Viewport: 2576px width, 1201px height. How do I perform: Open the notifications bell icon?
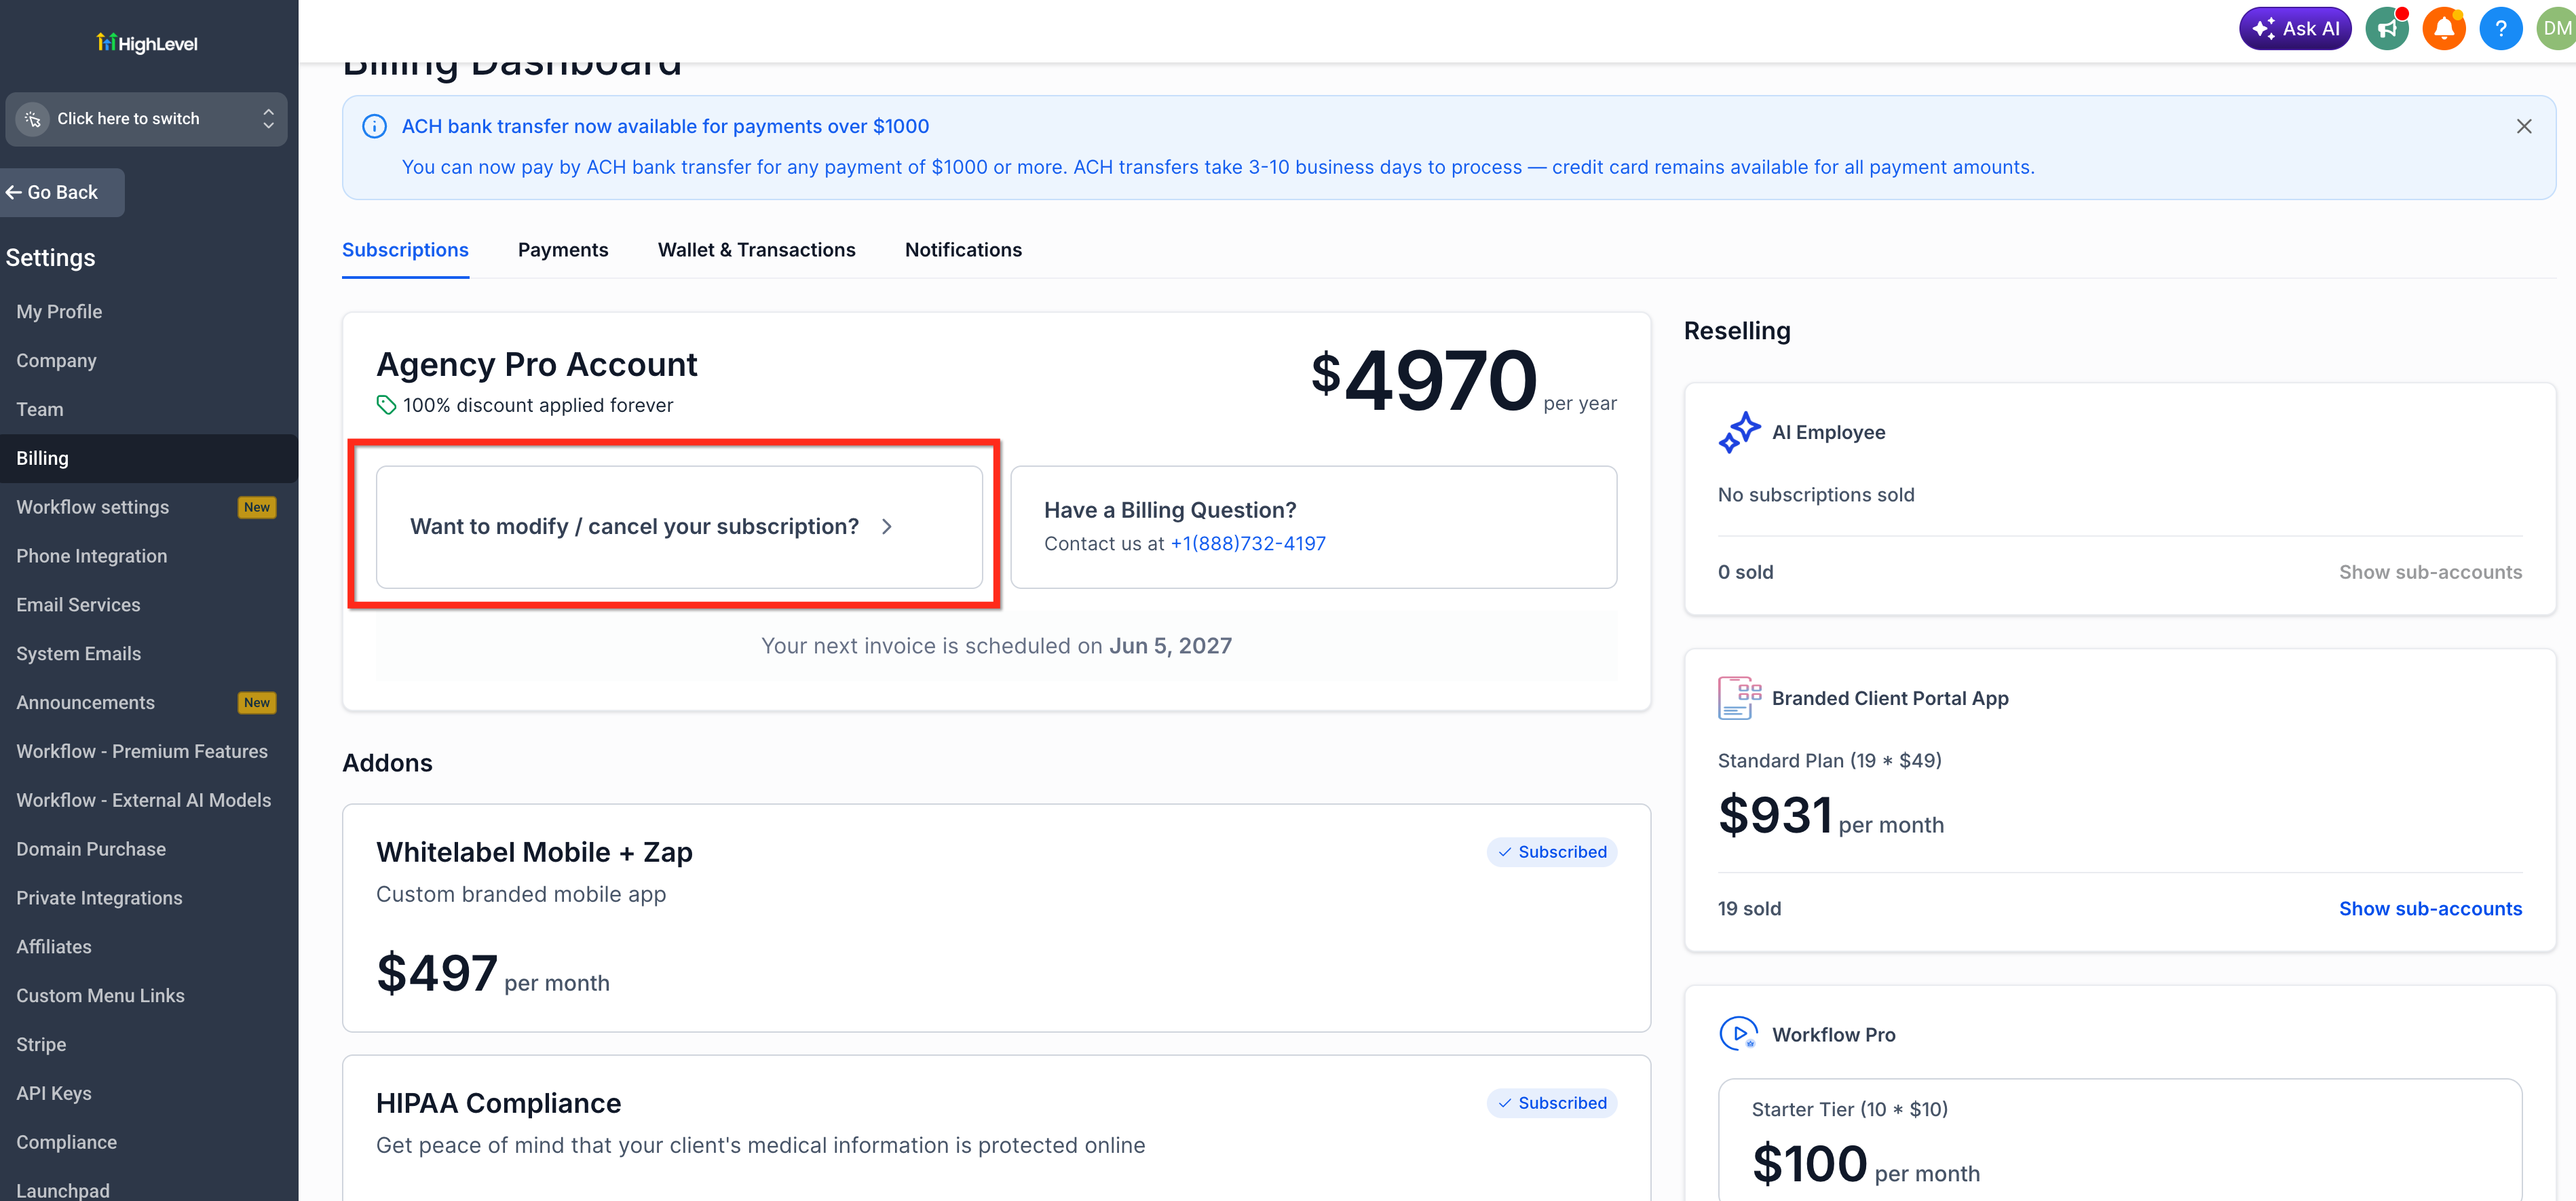(2444, 28)
